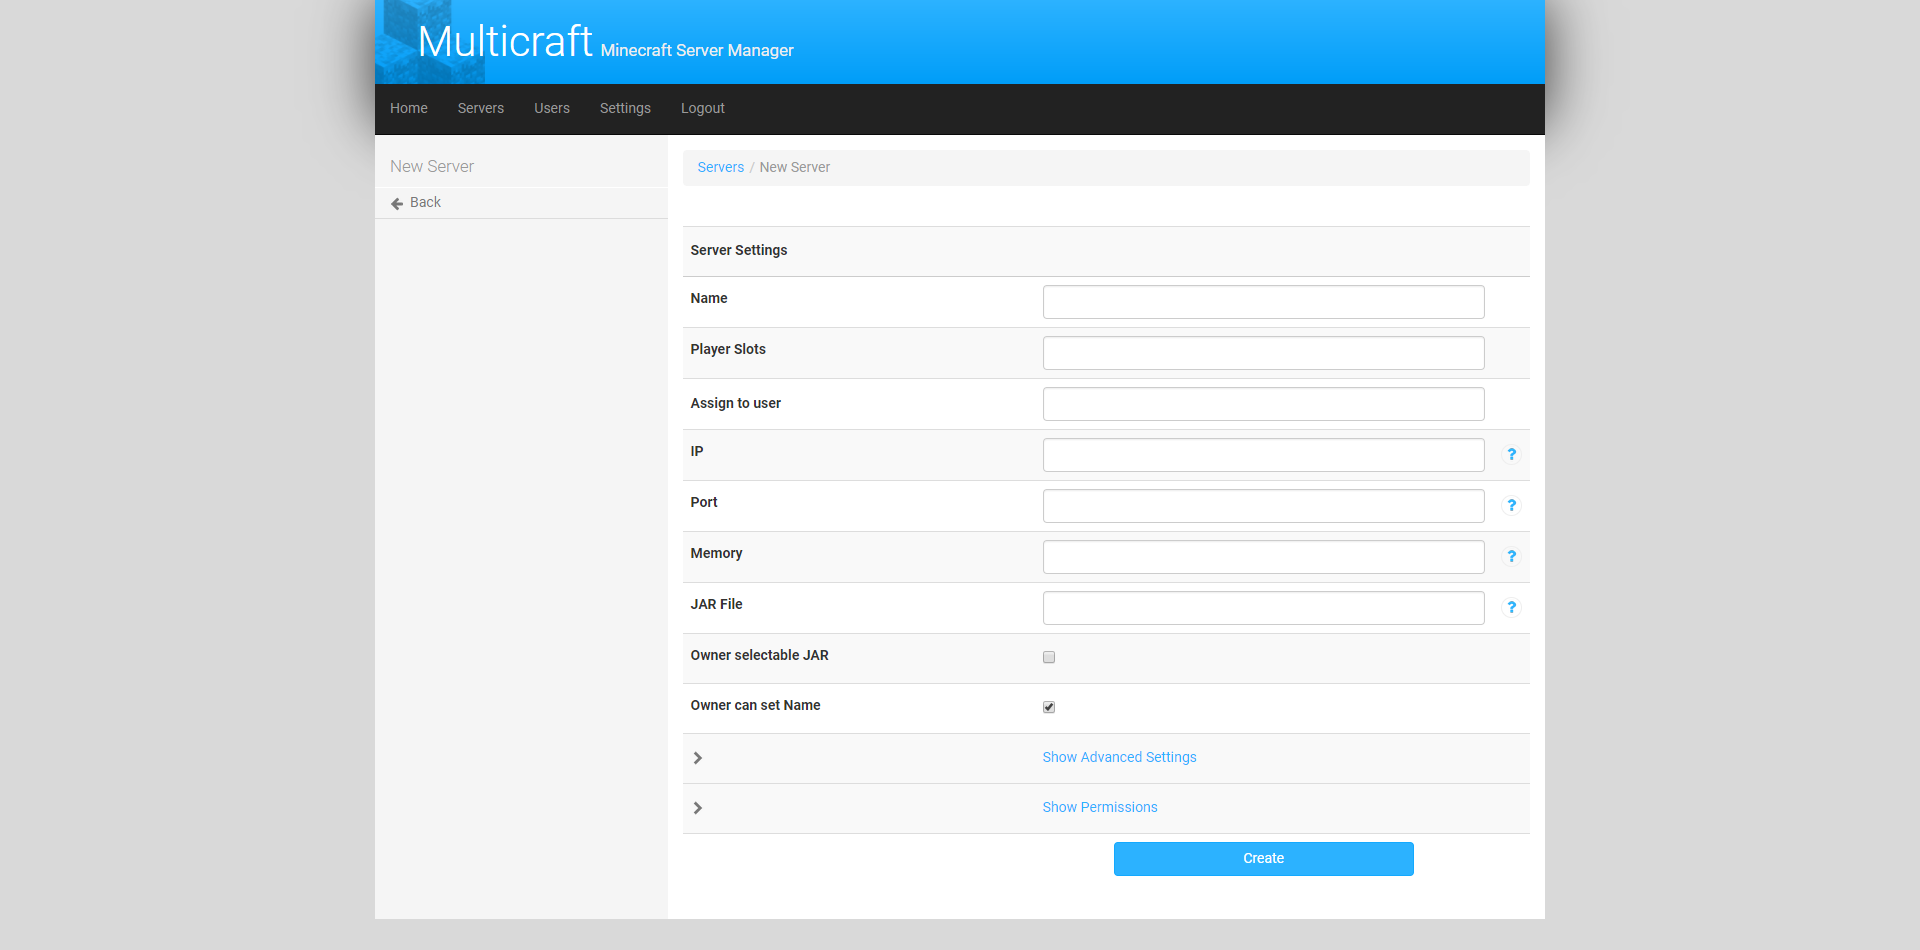Click the Back arrow icon in sidebar
1920x950 pixels.
pos(397,203)
